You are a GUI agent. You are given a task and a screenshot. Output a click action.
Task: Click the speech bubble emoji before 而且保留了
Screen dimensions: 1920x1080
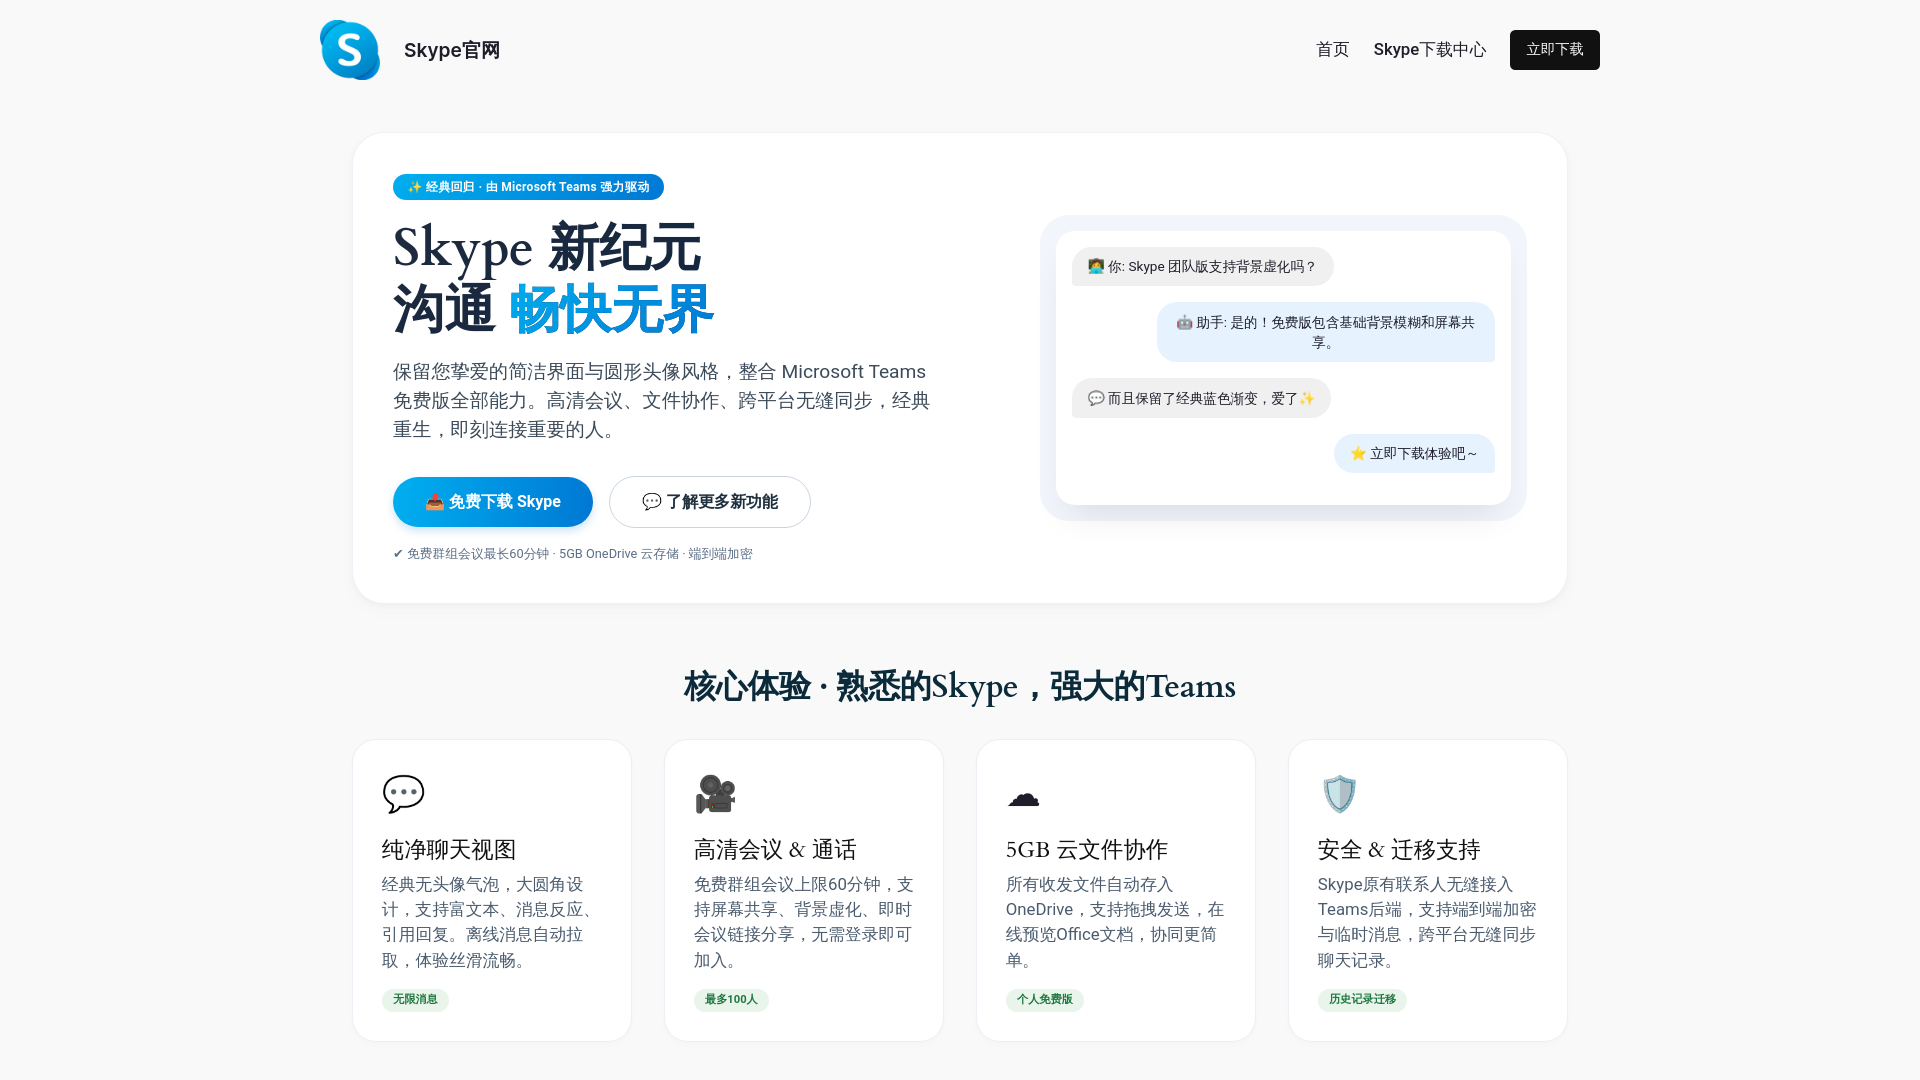click(1096, 398)
